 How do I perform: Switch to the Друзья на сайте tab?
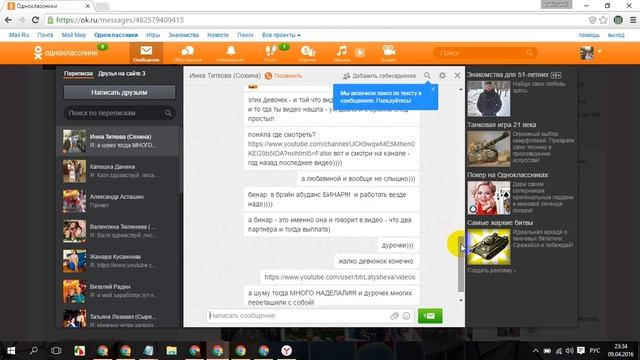click(122, 73)
